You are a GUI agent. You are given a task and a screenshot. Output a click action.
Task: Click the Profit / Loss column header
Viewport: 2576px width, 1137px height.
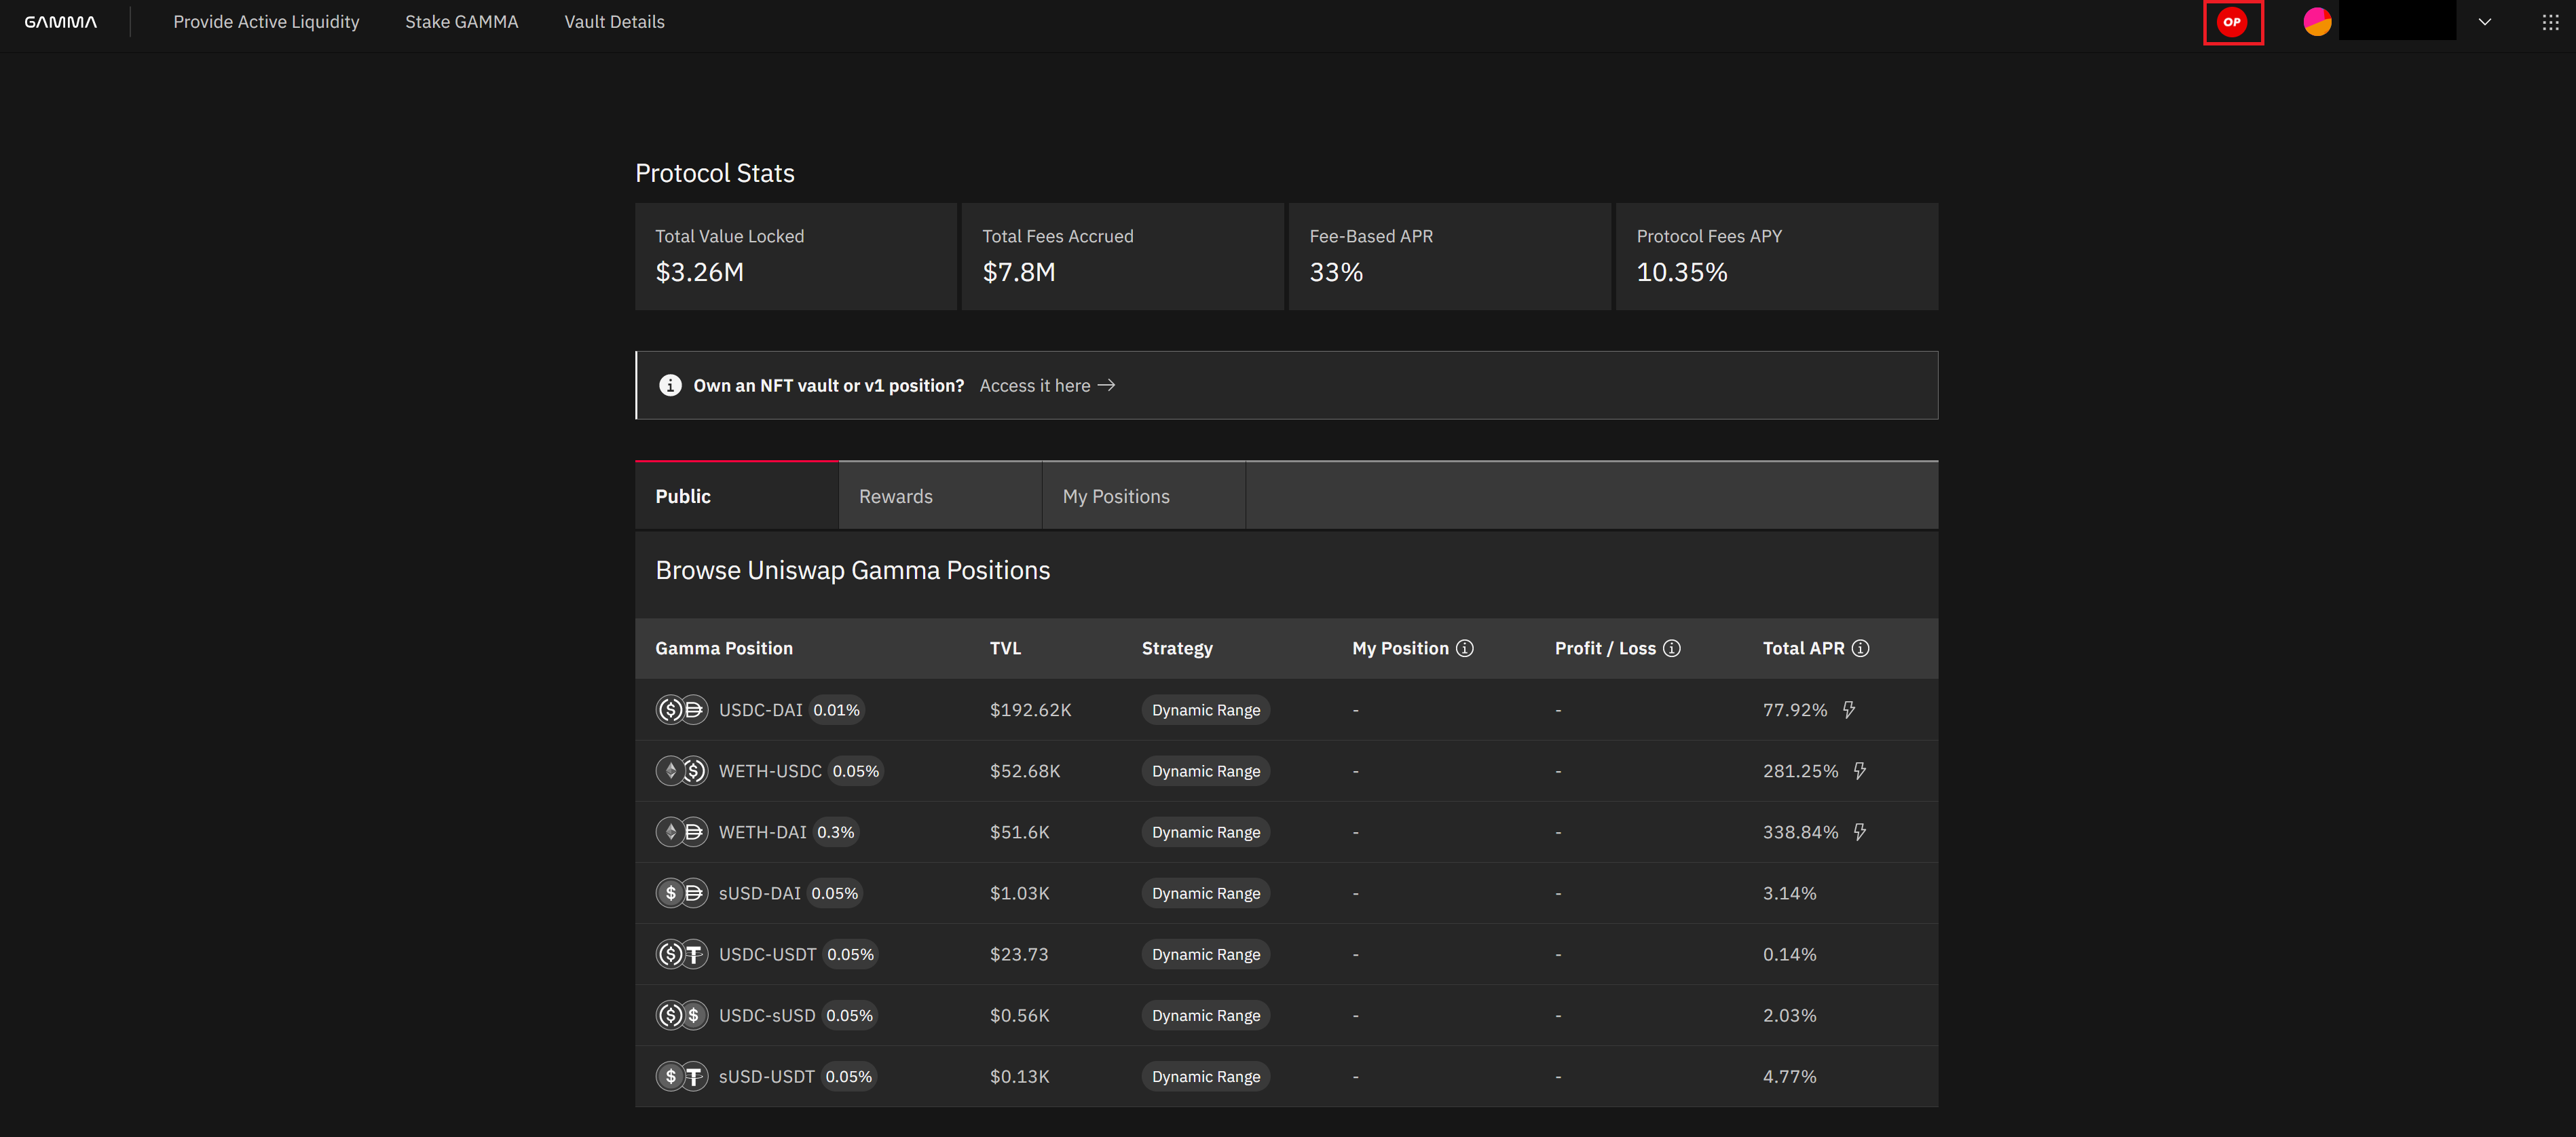tap(1605, 648)
